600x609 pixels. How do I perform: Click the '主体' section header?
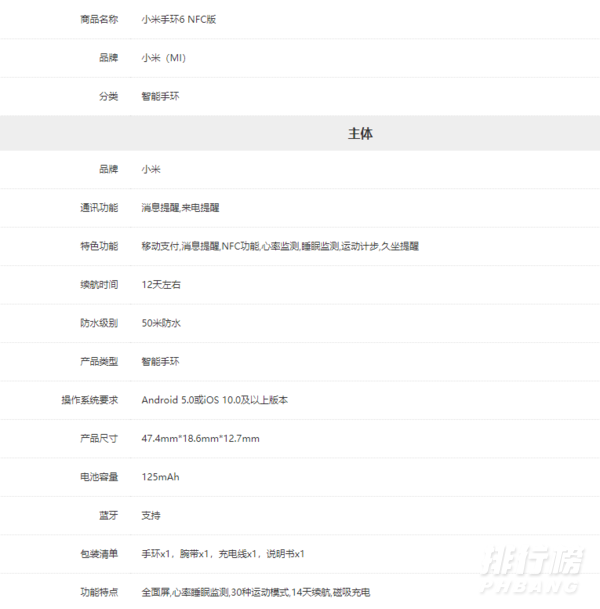[360, 133]
